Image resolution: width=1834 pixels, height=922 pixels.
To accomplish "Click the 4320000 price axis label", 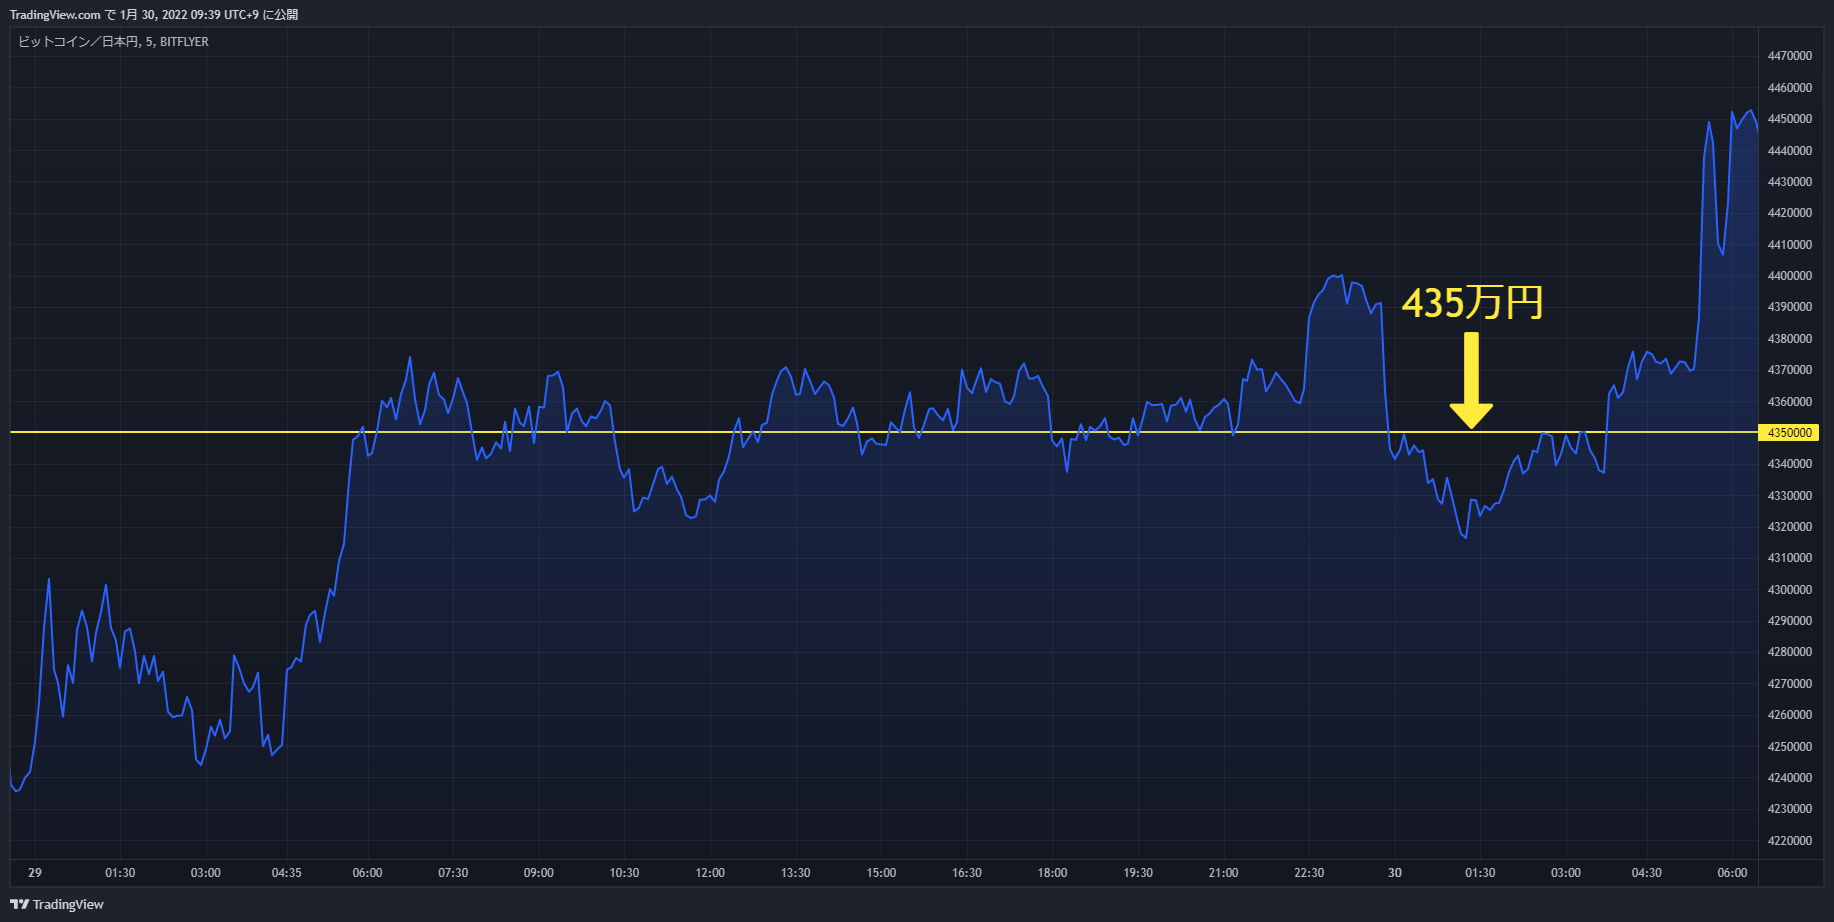I will pyautogui.click(x=1789, y=527).
